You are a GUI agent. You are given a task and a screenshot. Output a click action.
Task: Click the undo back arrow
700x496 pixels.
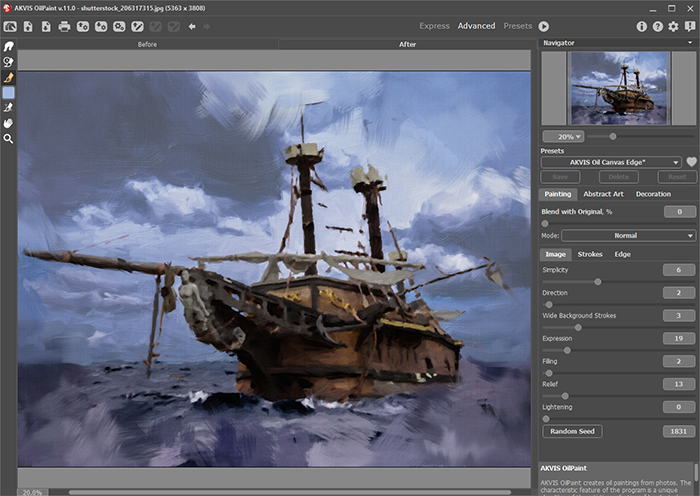(x=191, y=26)
